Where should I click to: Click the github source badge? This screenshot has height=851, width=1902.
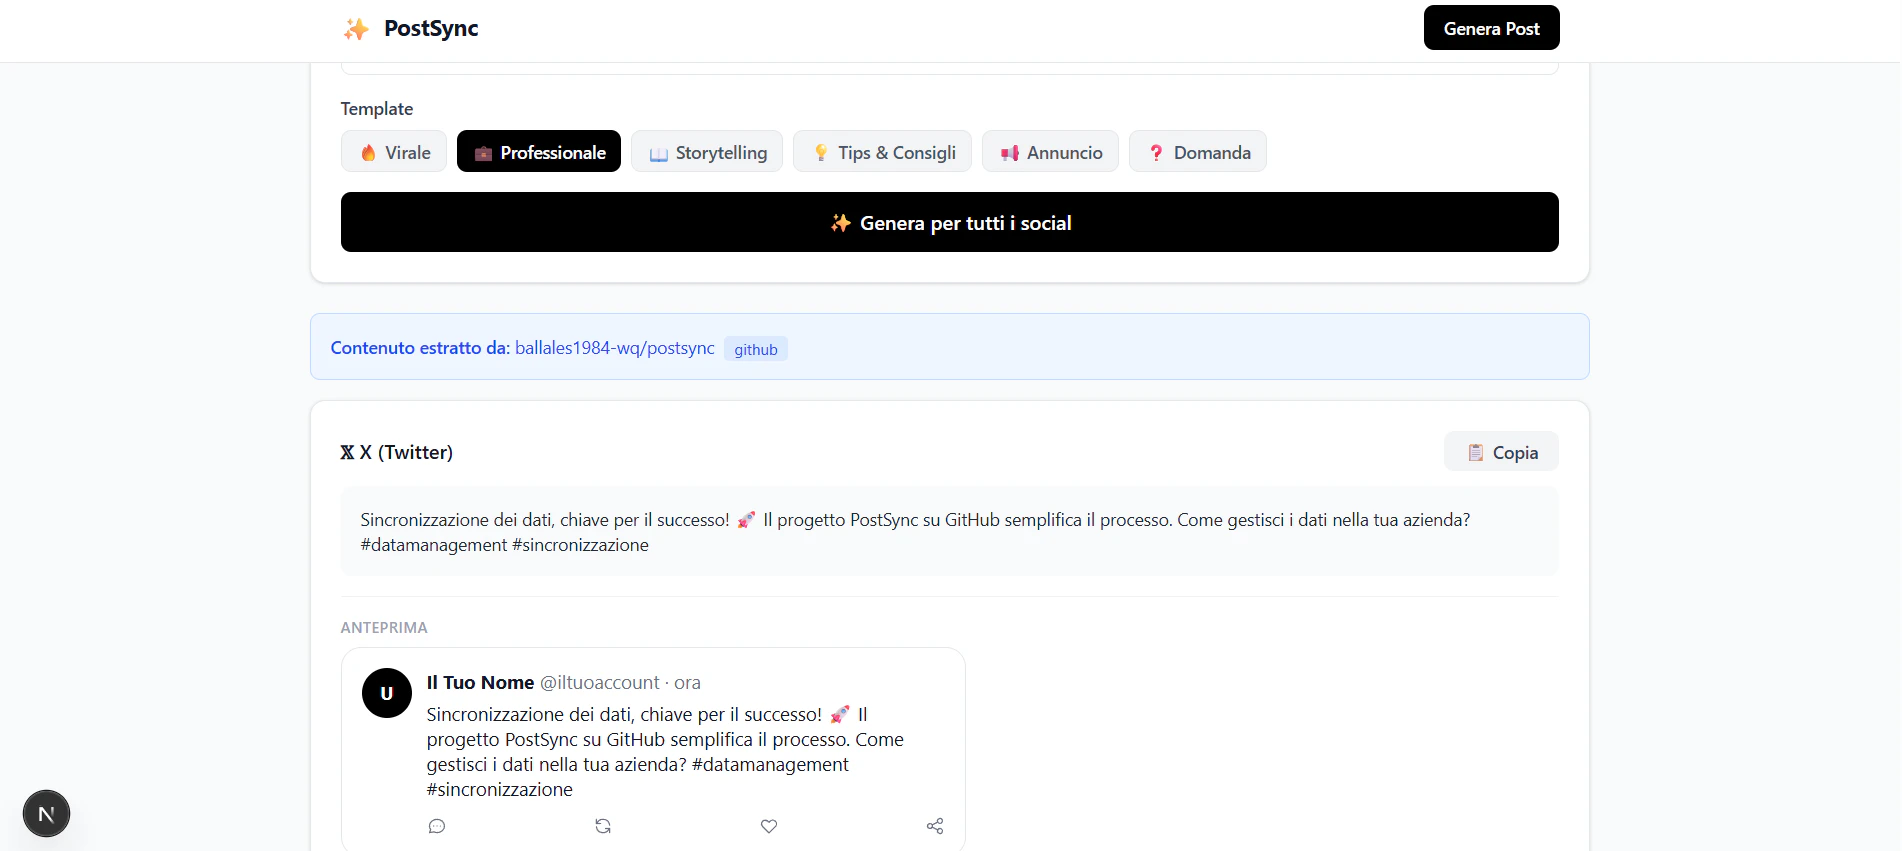click(x=756, y=349)
